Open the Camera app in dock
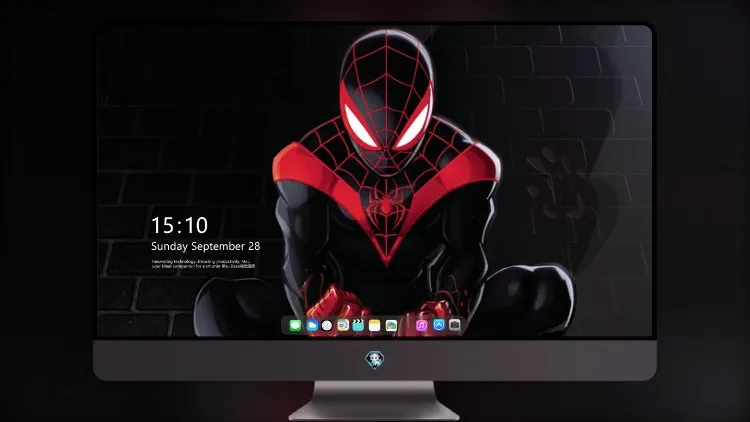Screen dimensions: 750x422 pyautogui.click(x=455, y=325)
